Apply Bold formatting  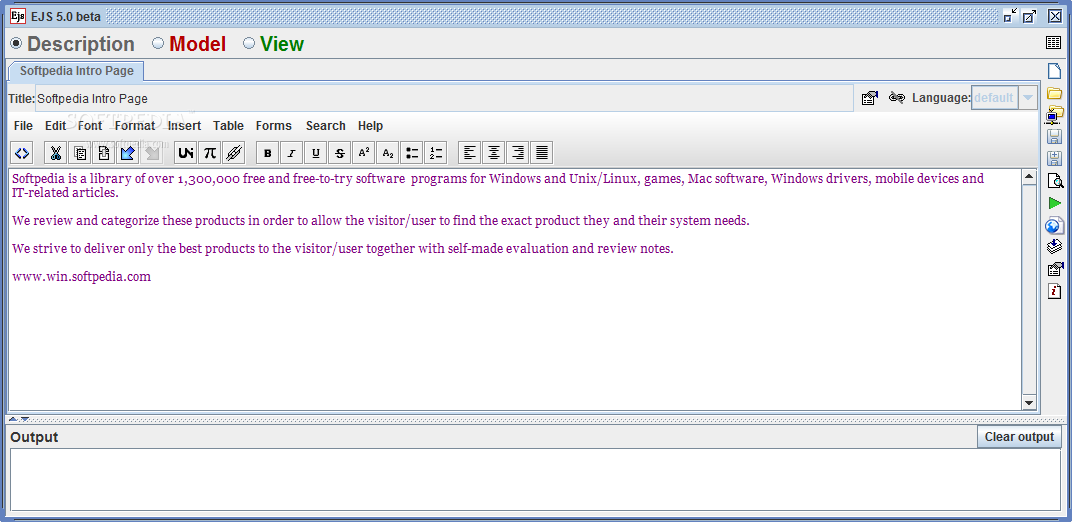click(x=267, y=153)
